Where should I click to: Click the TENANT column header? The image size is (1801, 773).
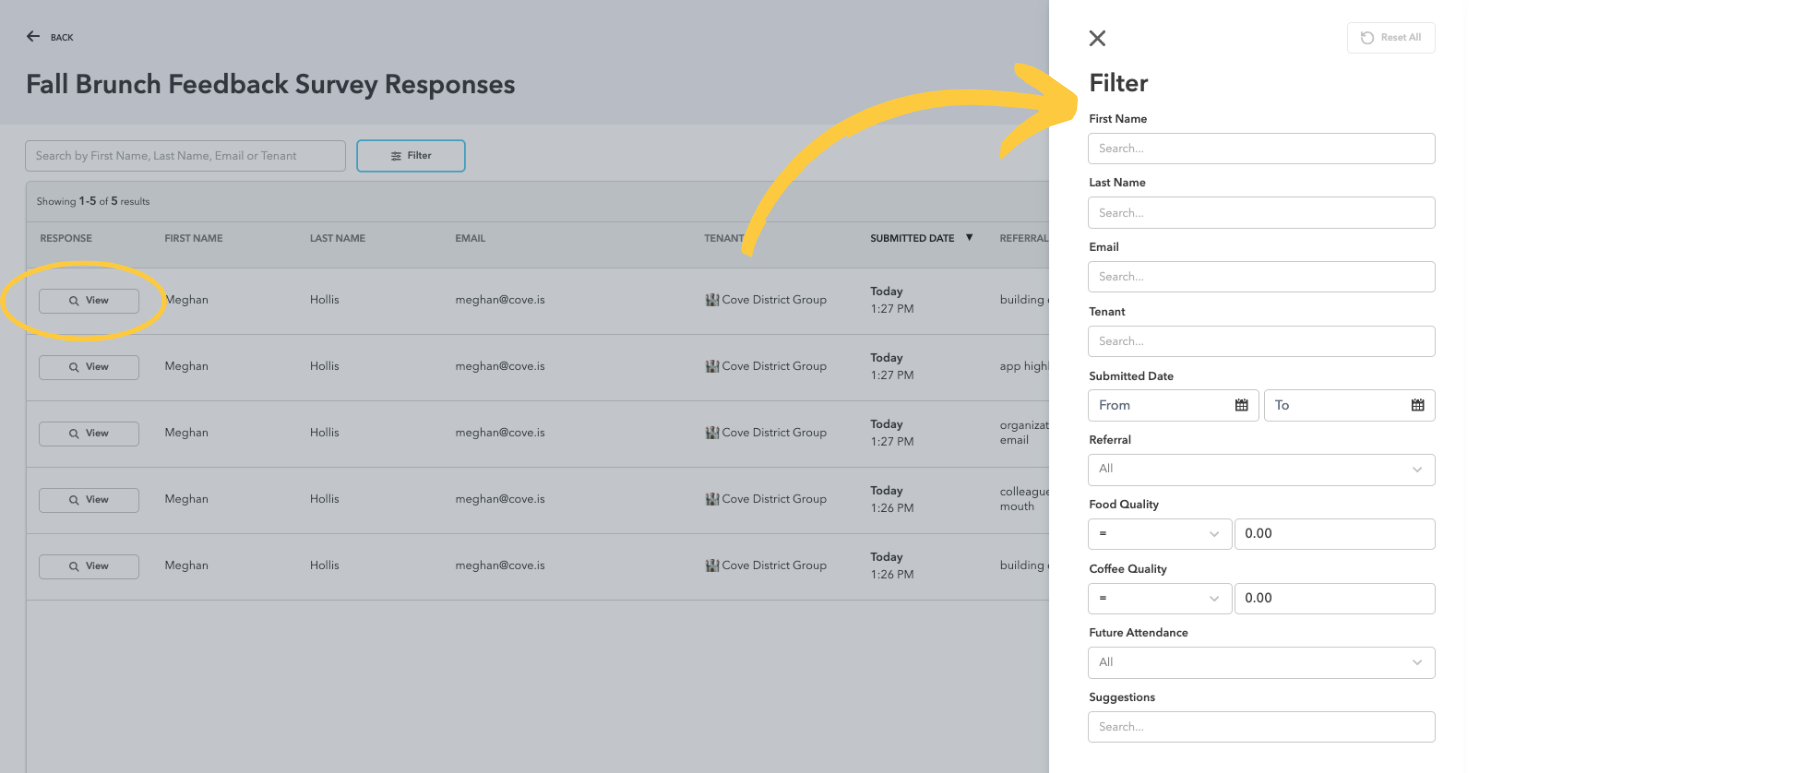coord(724,238)
